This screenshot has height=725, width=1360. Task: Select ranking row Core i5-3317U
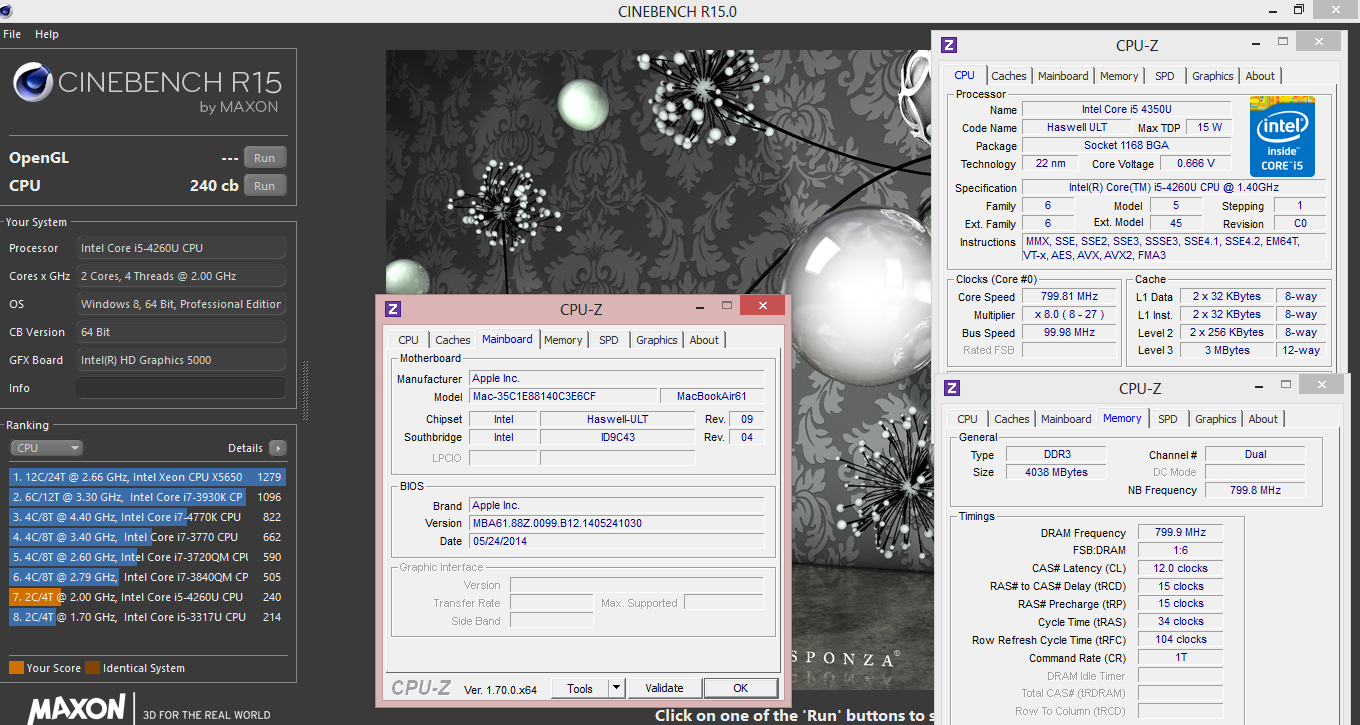(x=148, y=617)
